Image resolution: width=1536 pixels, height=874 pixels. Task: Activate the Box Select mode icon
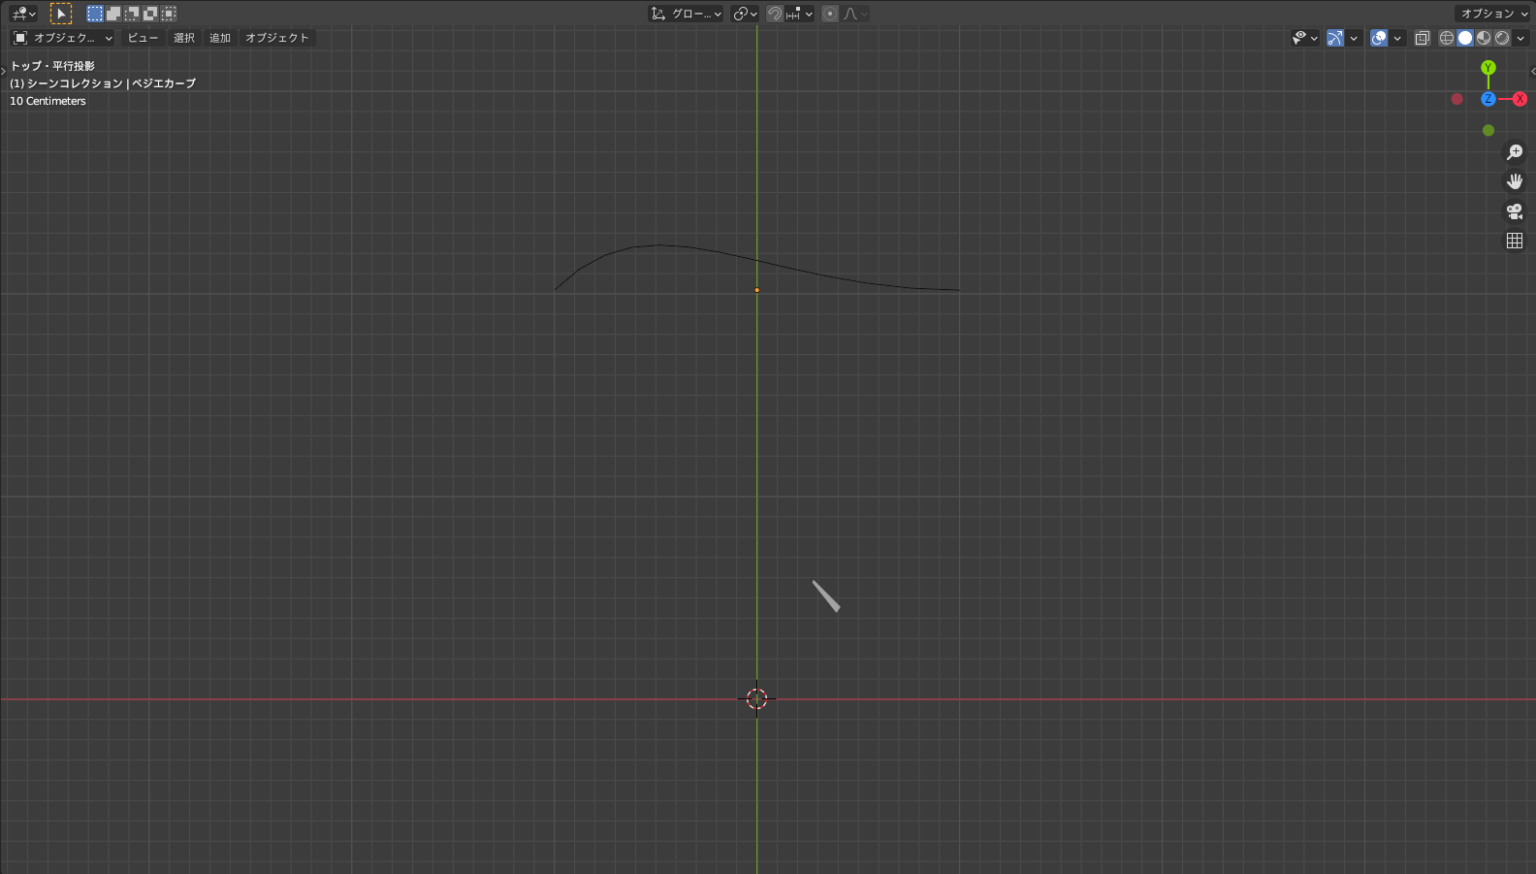tap(94, 13)
